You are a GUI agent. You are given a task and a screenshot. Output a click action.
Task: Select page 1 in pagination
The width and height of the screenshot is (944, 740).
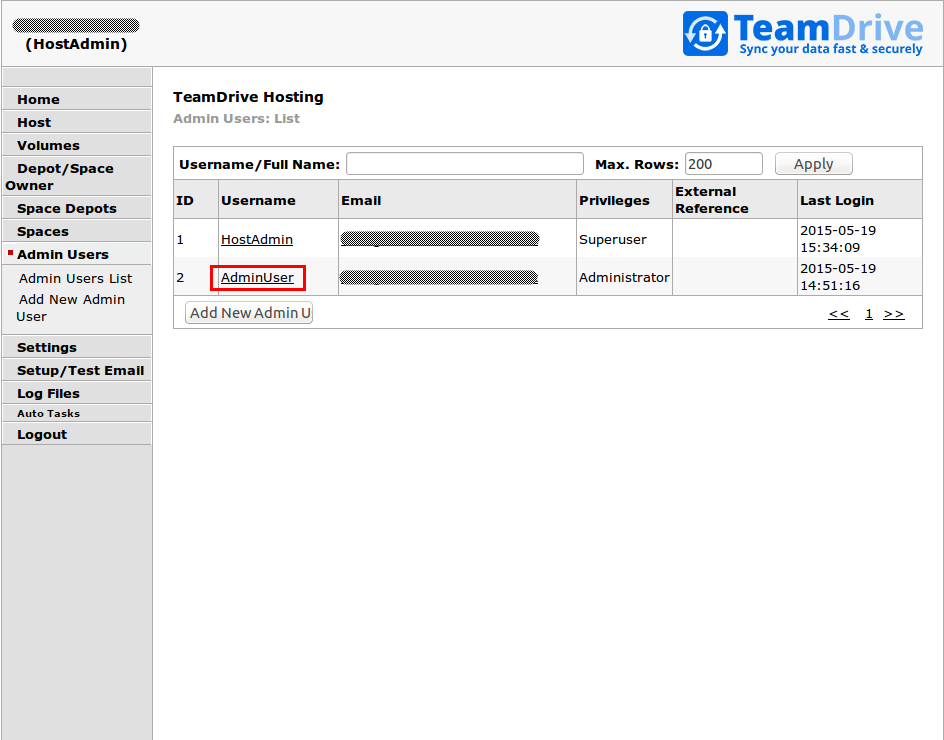869,314
